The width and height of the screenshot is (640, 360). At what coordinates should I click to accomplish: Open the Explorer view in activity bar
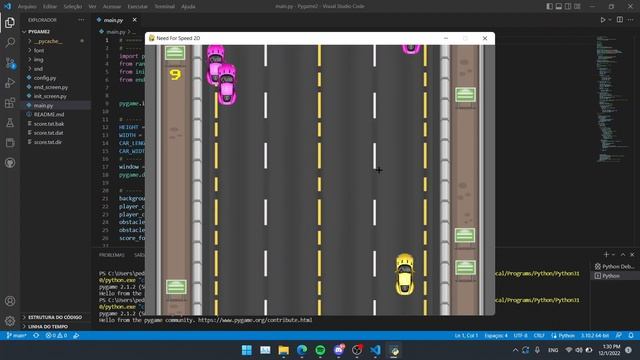click(x=10, y=23)
